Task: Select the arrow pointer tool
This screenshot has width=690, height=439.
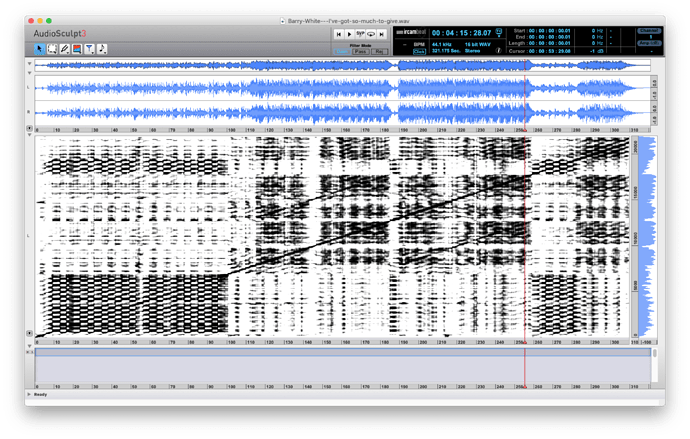Action: [x=39, y=49]
